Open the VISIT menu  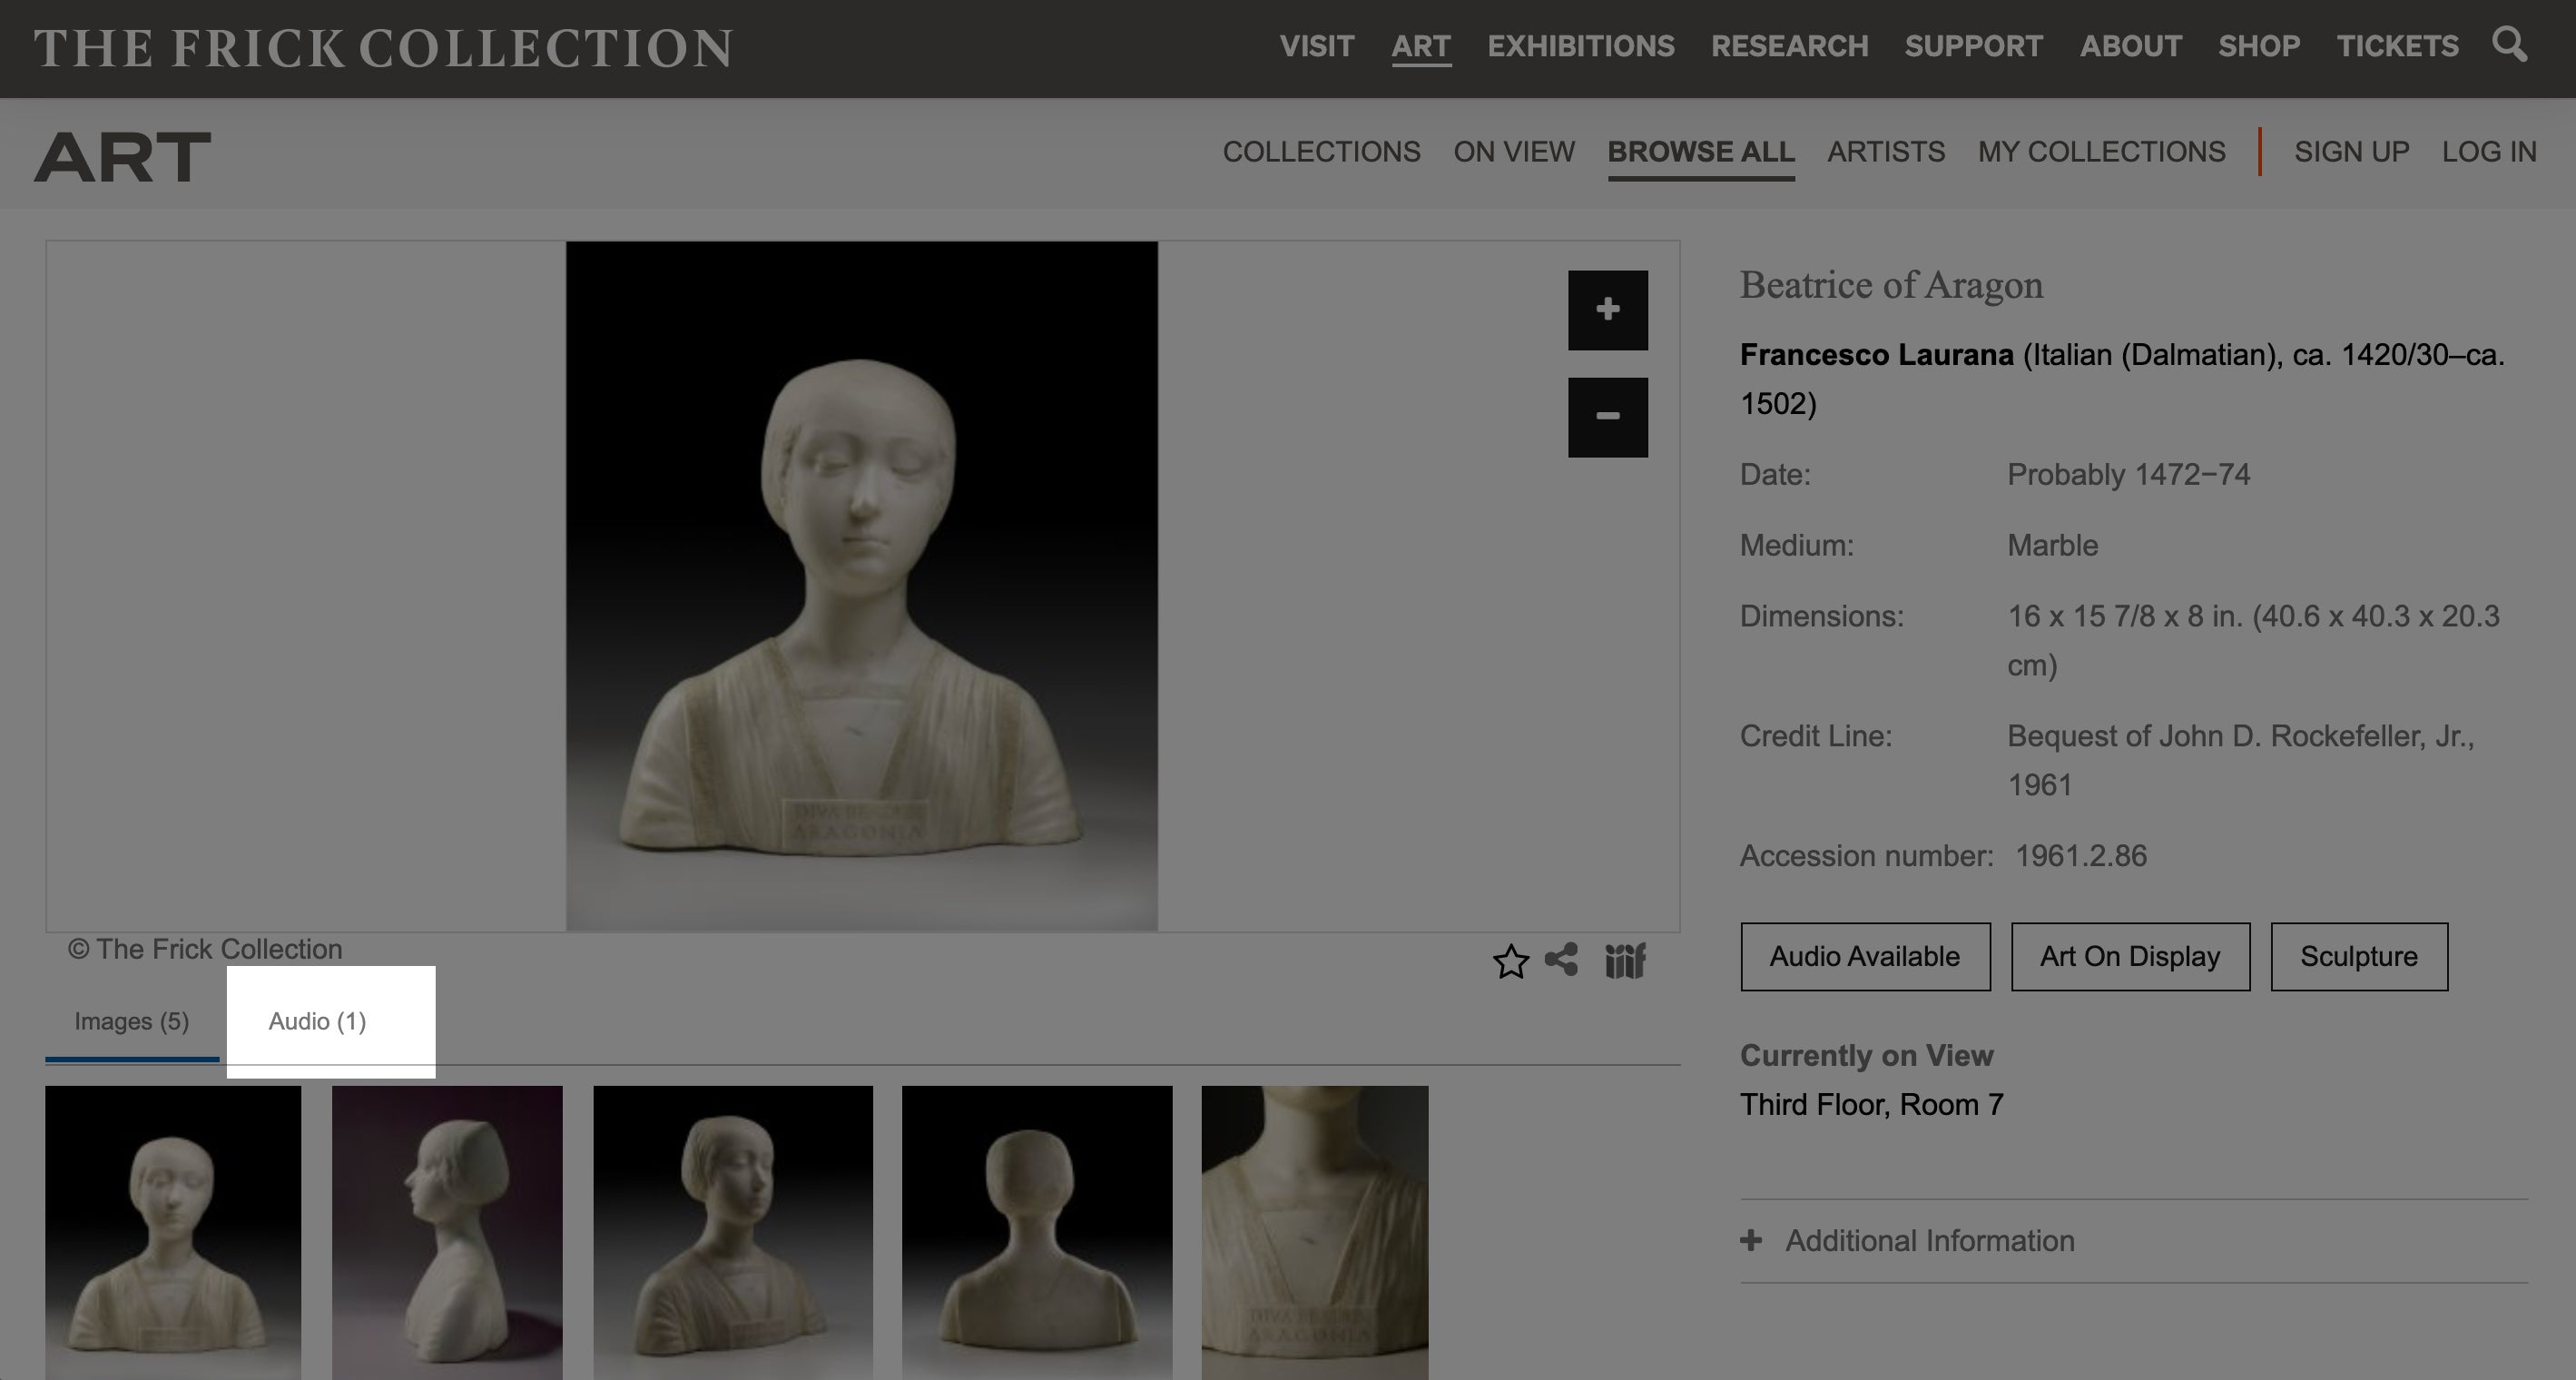[1317, 46]
